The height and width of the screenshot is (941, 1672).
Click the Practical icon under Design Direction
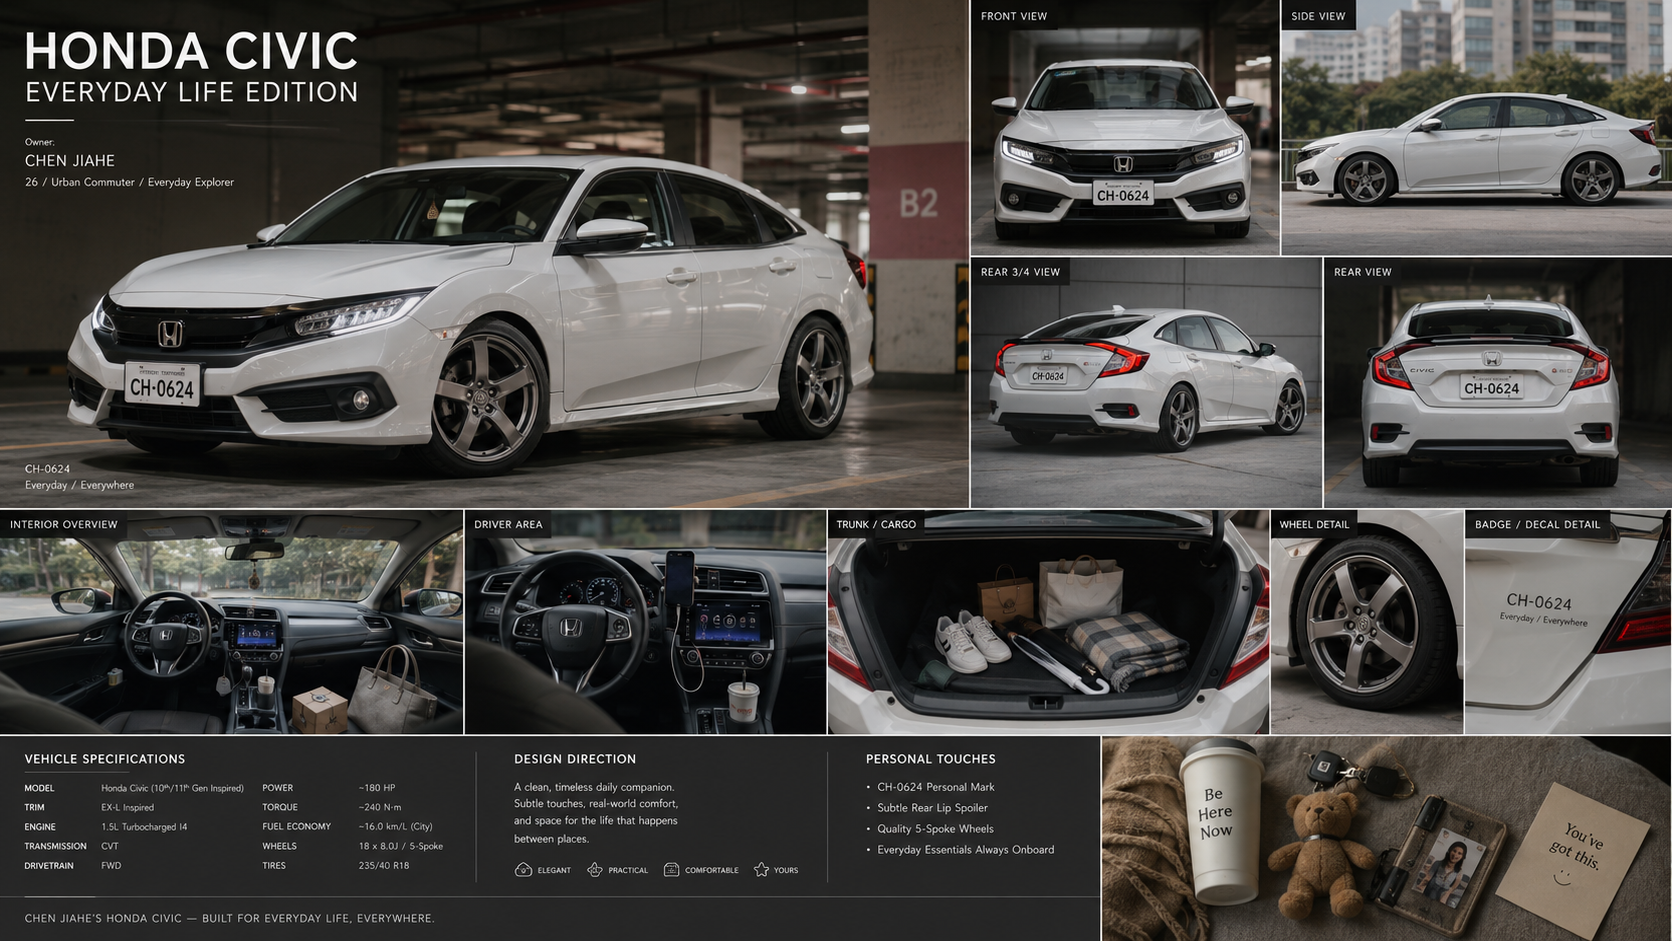tap(595, 870)
